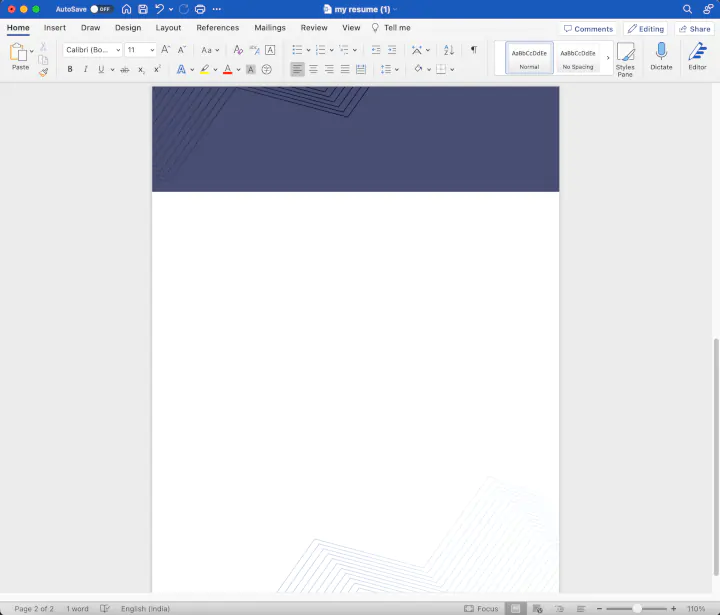Screen dimensions: 720x615
Task: Expand the numbering list dropdown arrow
Action: point(332,50)
